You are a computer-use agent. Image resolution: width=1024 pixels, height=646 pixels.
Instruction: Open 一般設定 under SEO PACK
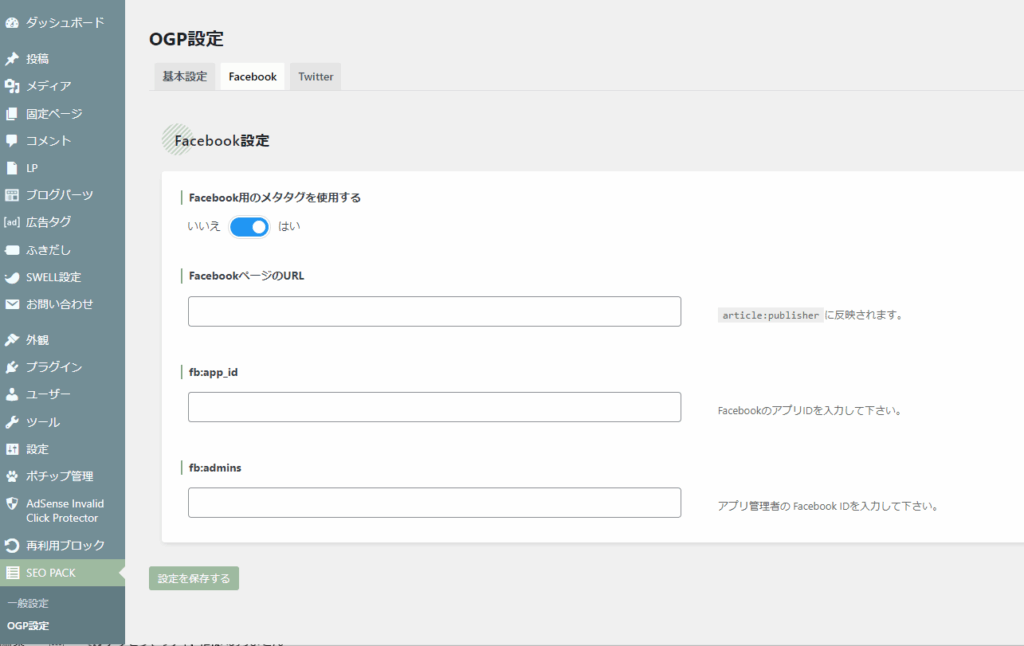(x=28, y=603)
